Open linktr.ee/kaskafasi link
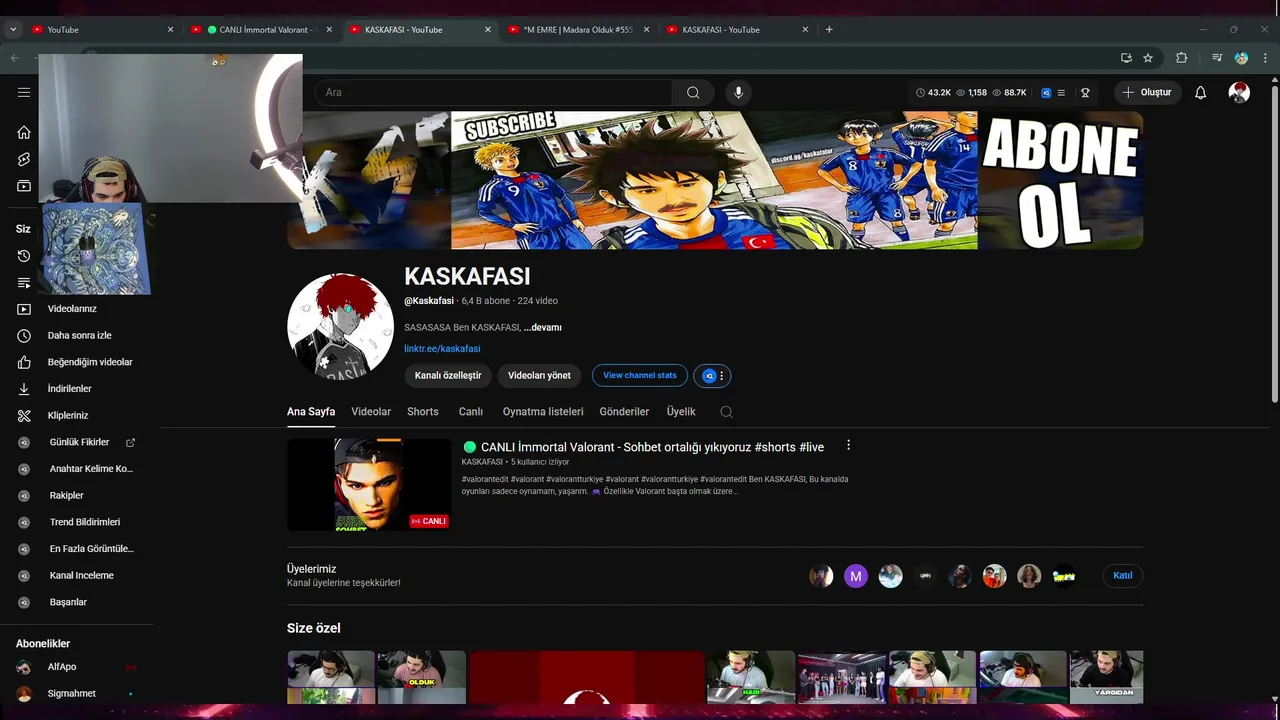 (x=442, y=349)
